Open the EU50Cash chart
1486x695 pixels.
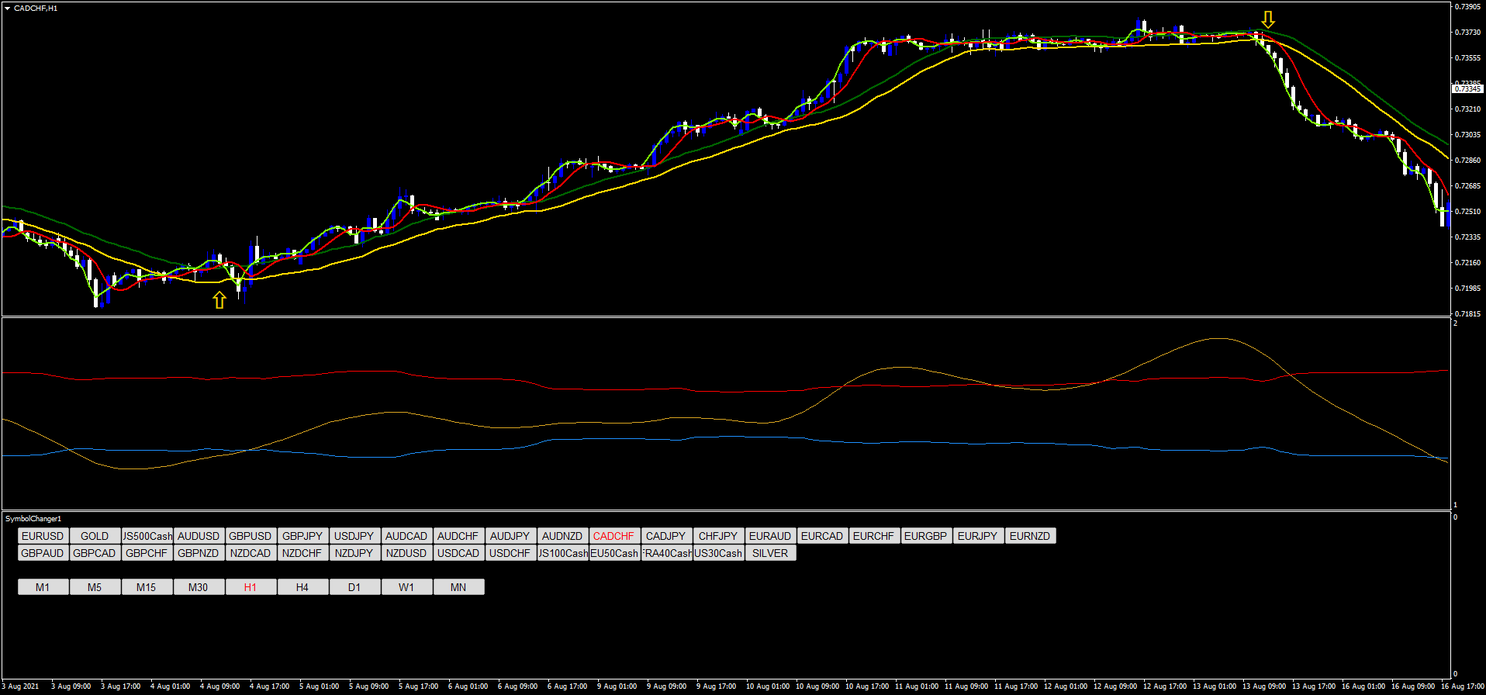point(614,553)
